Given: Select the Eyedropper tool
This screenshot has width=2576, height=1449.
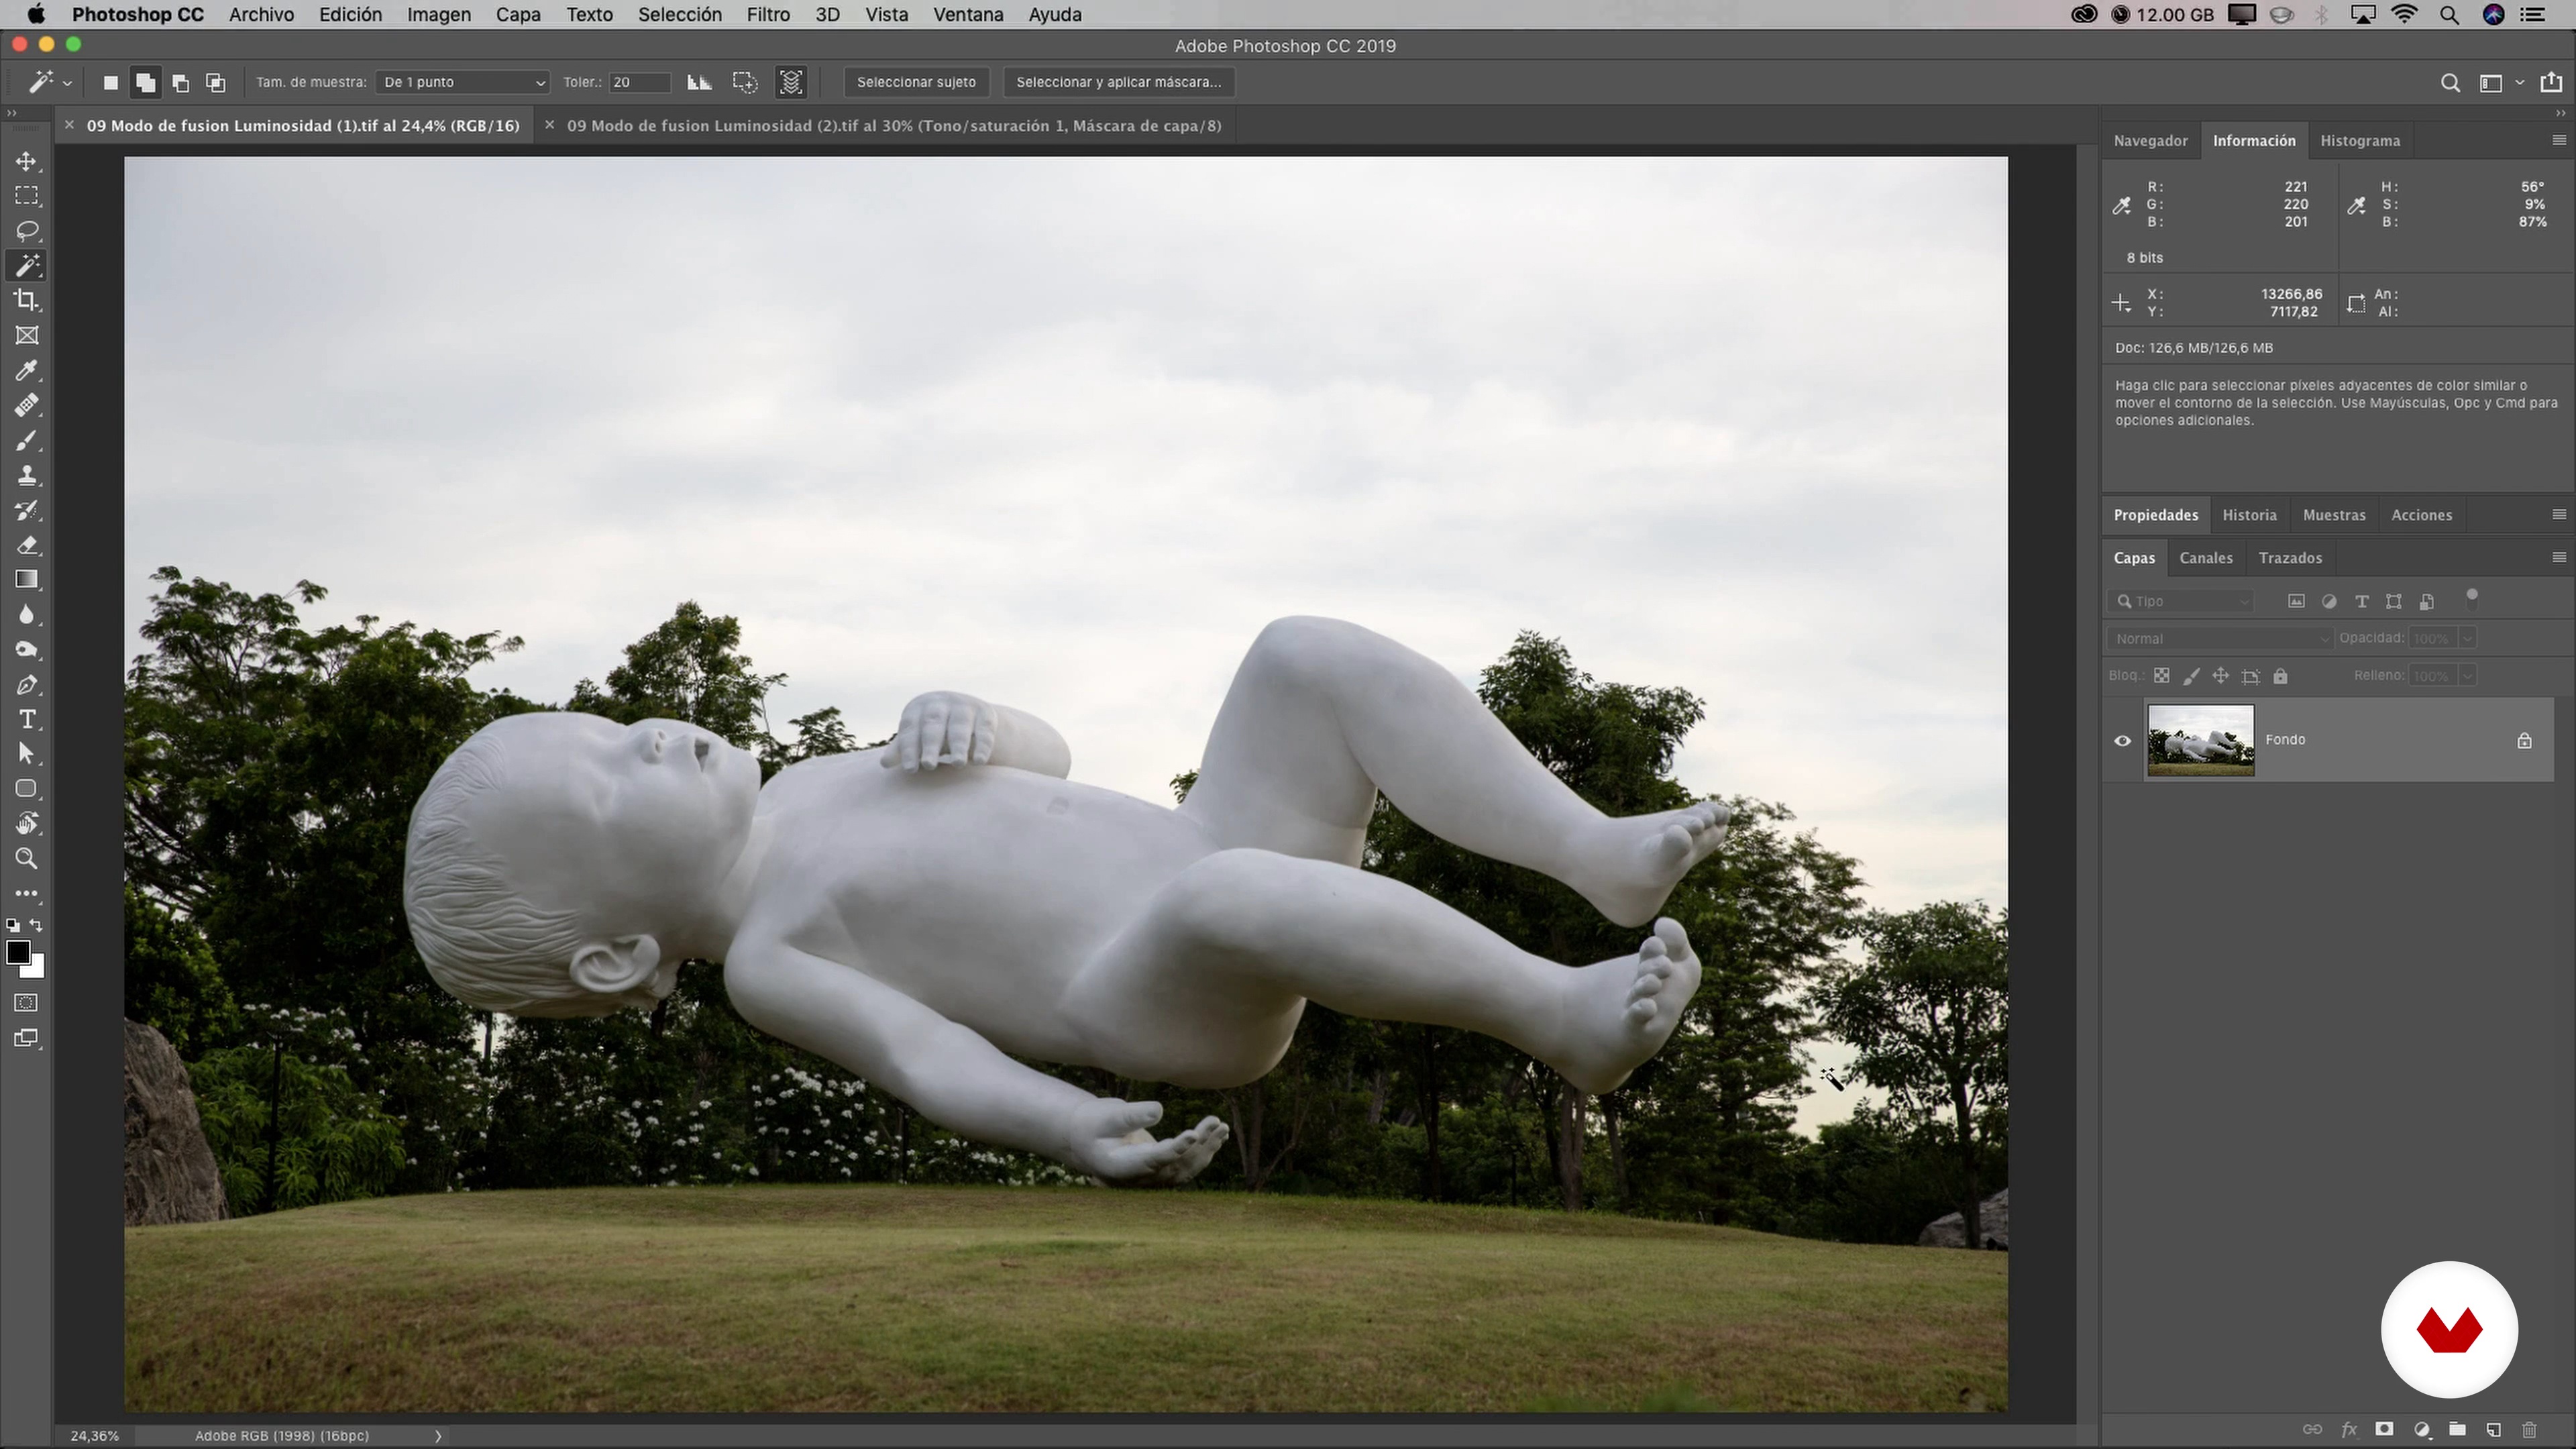Looking at the screenshot, I should click(x=27, y=371).
